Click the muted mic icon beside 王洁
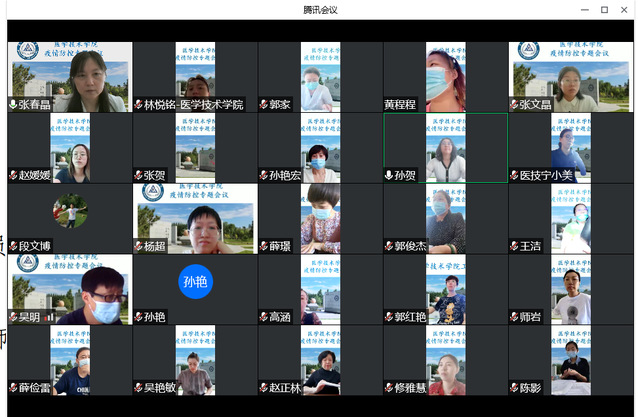Image resolution: width=638 pixels, height=417 pixels. pyautogui.click(x=514, y=246)
